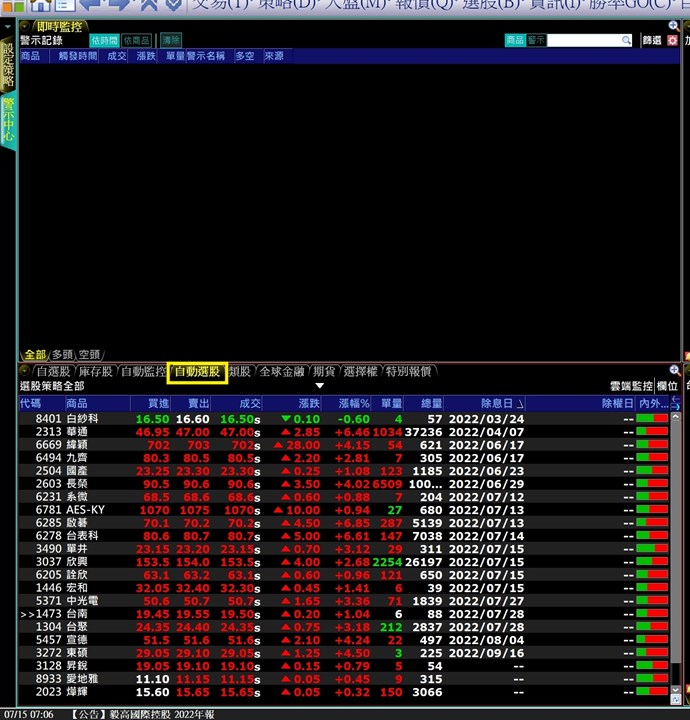Click the 篩選 filter button
Image resolution: width=690 pixels, height=720 pixels.
click(x=652, y=40)
